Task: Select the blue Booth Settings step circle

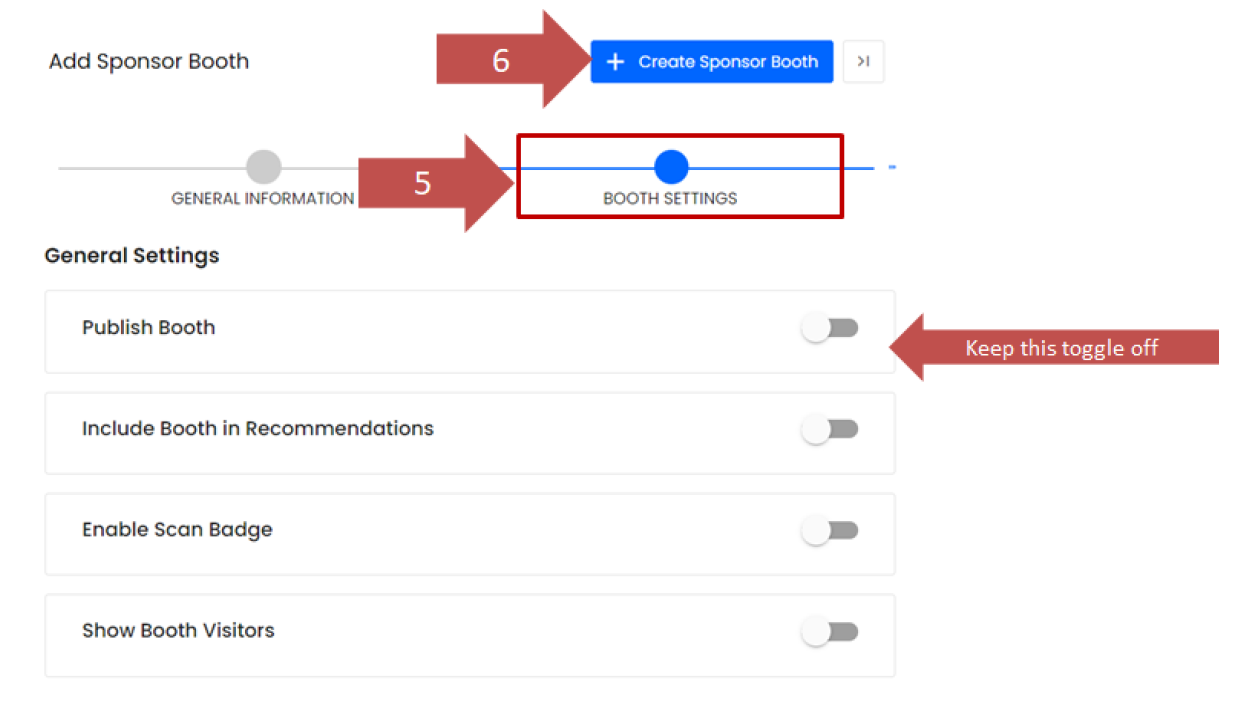Action: click(x=671, y=167)
